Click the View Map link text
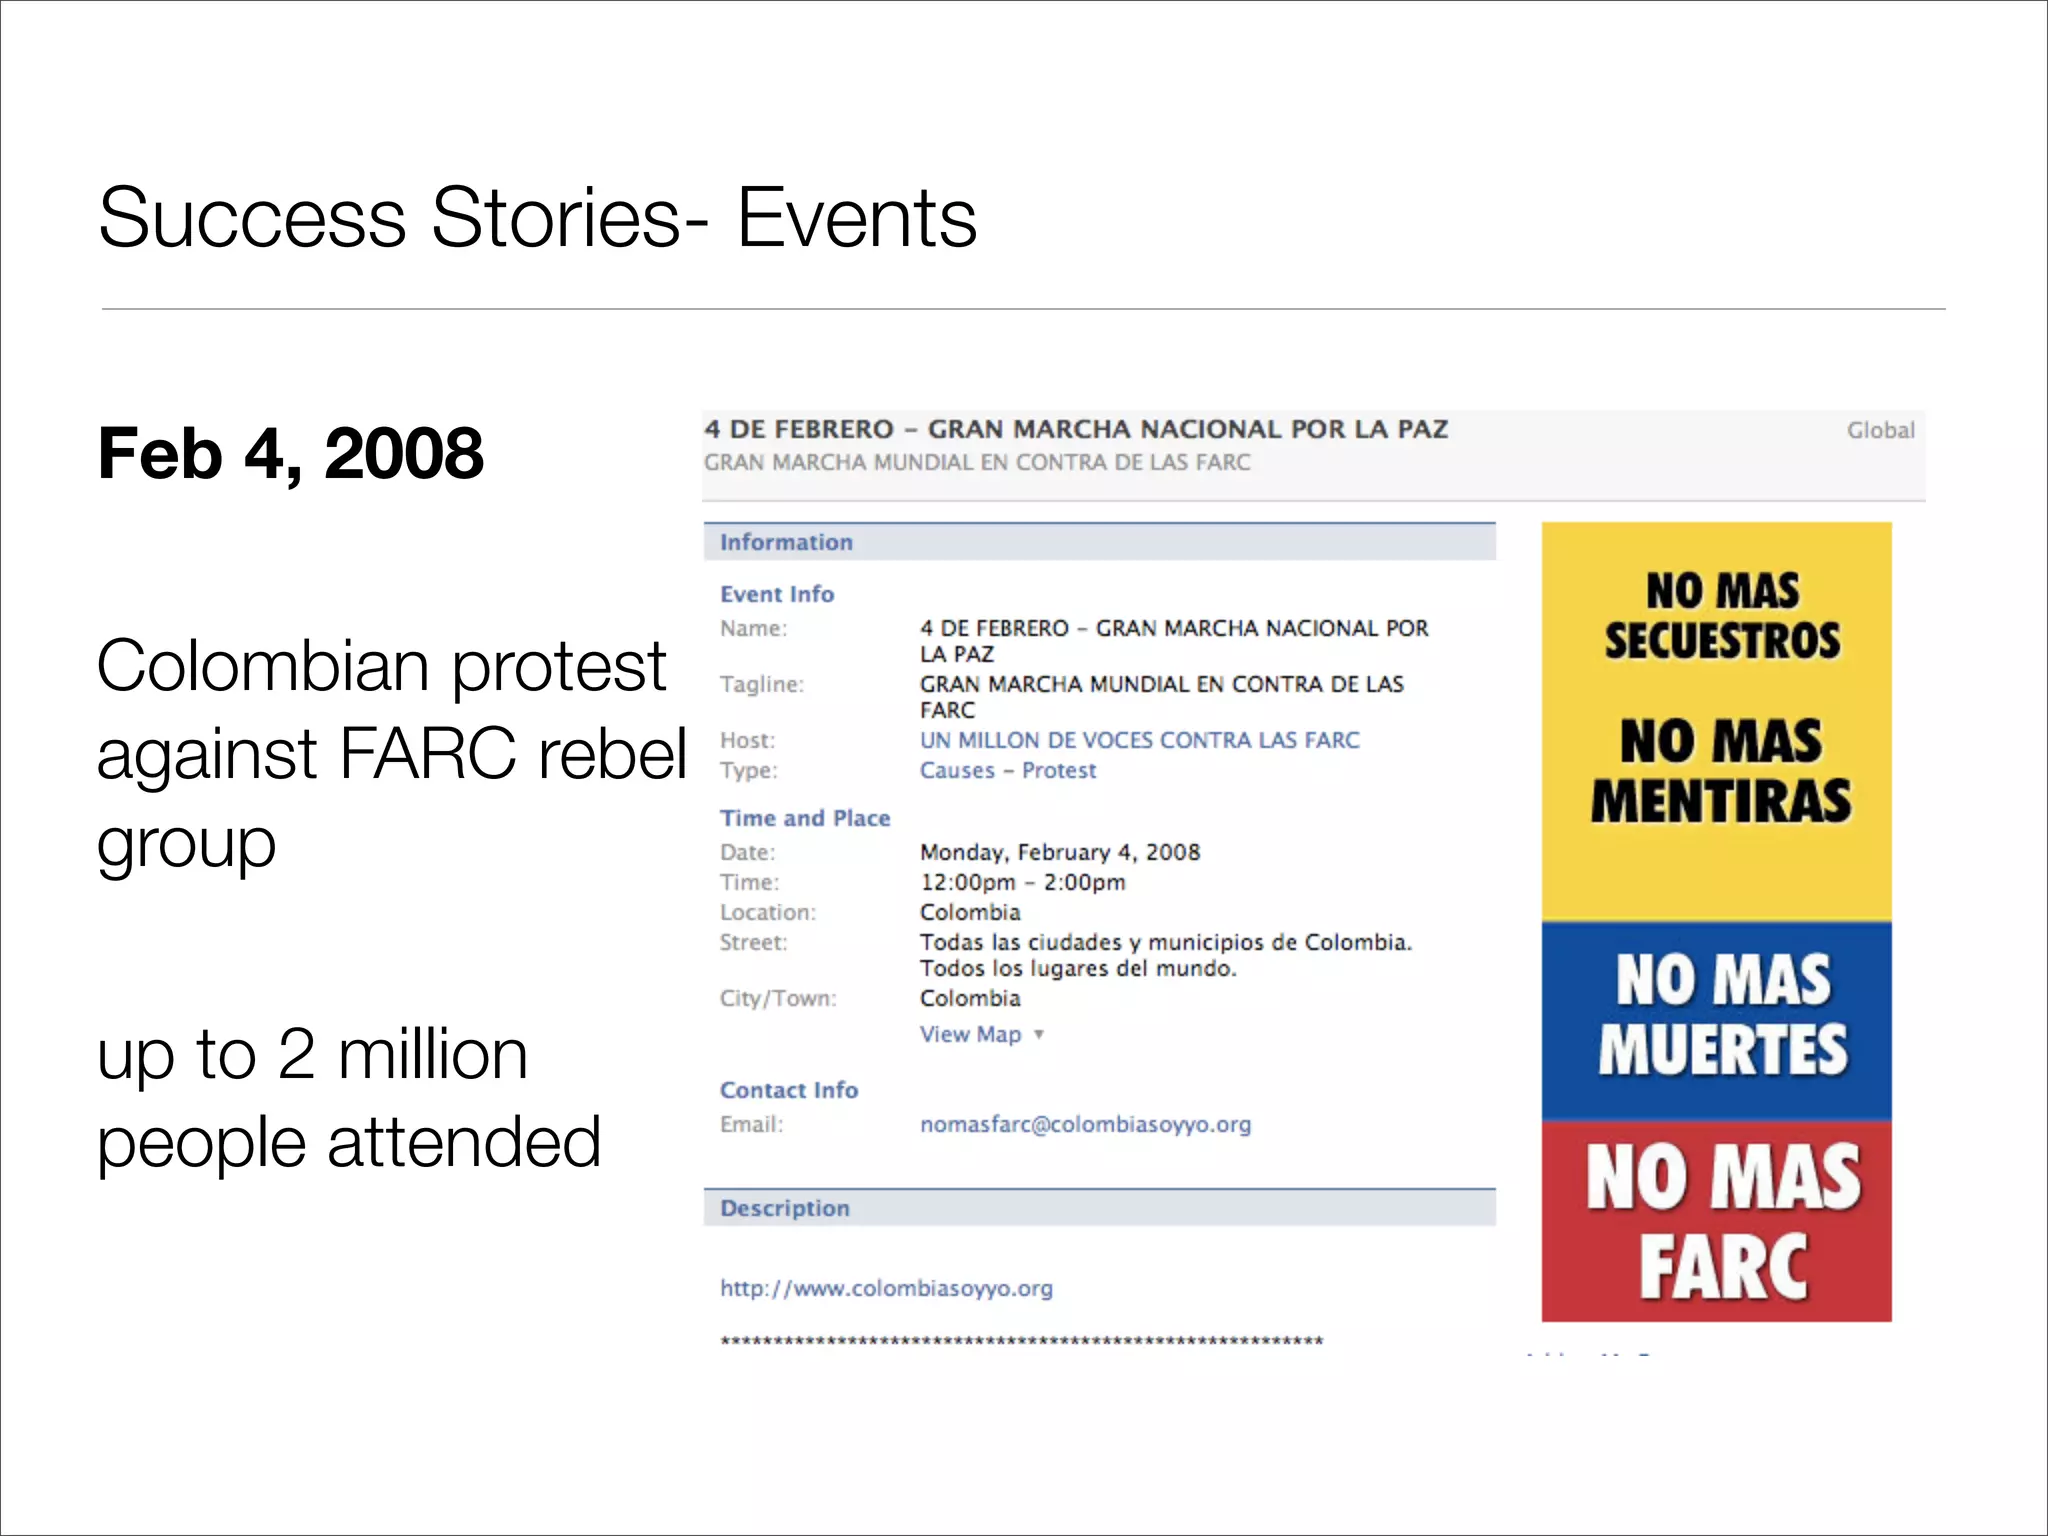Image resolution: width=2048 pixels, height=1536 pixels. click(x=970, y=1034)
